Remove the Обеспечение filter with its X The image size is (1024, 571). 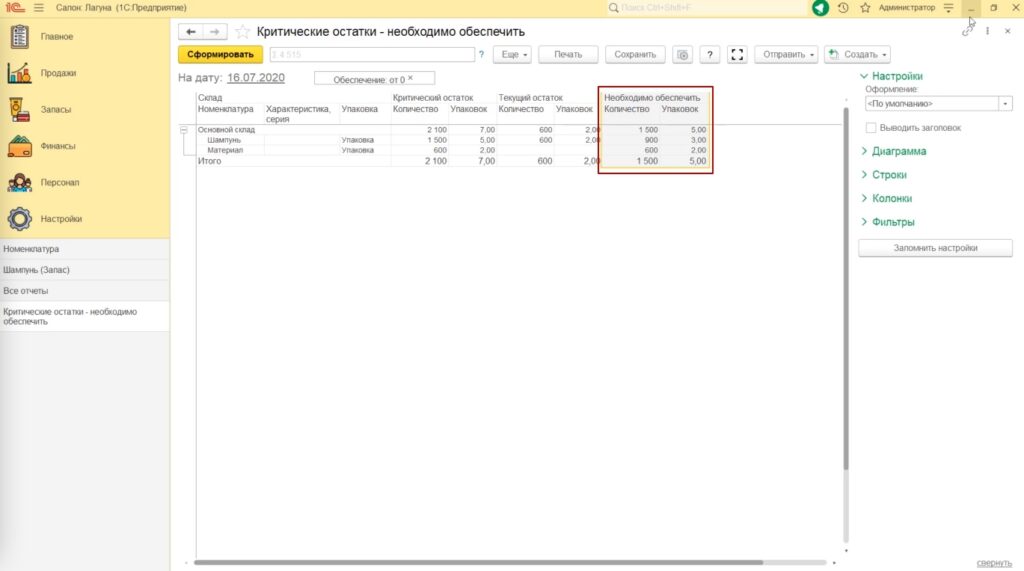410,78
